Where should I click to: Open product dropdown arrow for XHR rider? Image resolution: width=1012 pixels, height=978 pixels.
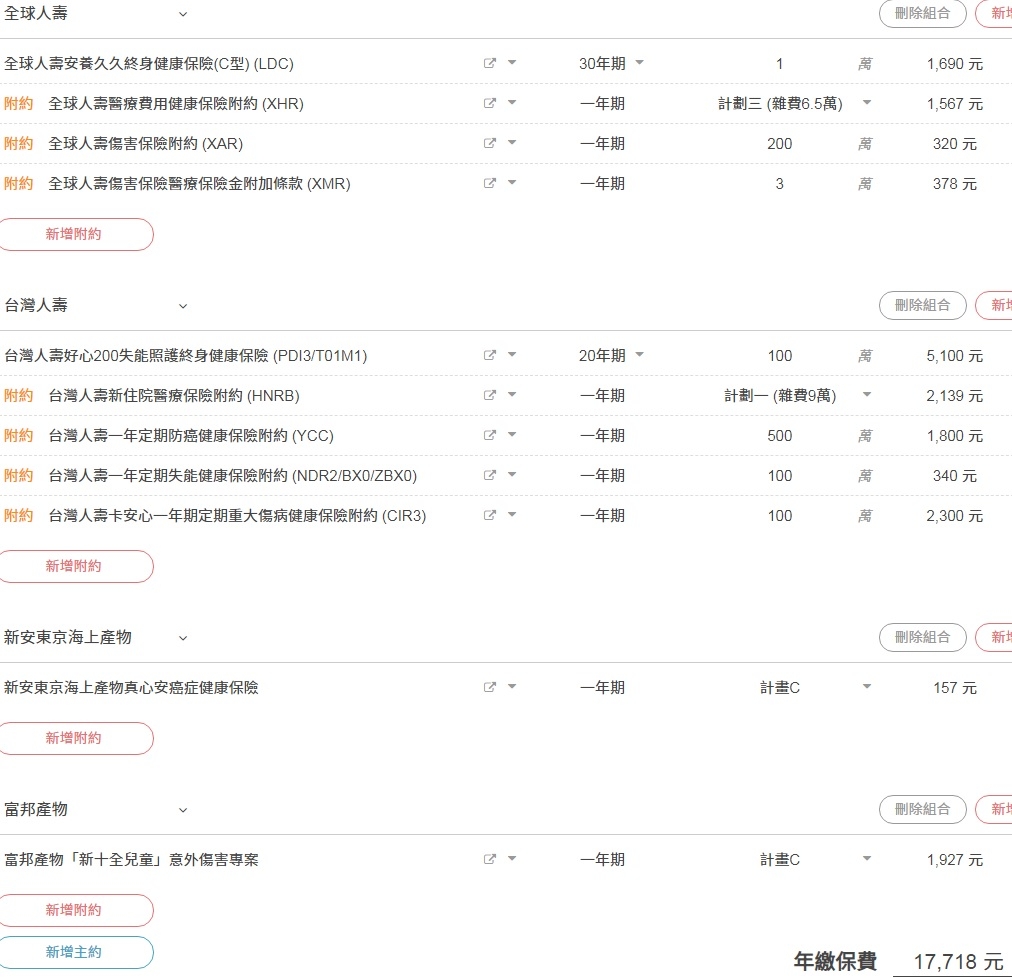click(x=512, y=103)
